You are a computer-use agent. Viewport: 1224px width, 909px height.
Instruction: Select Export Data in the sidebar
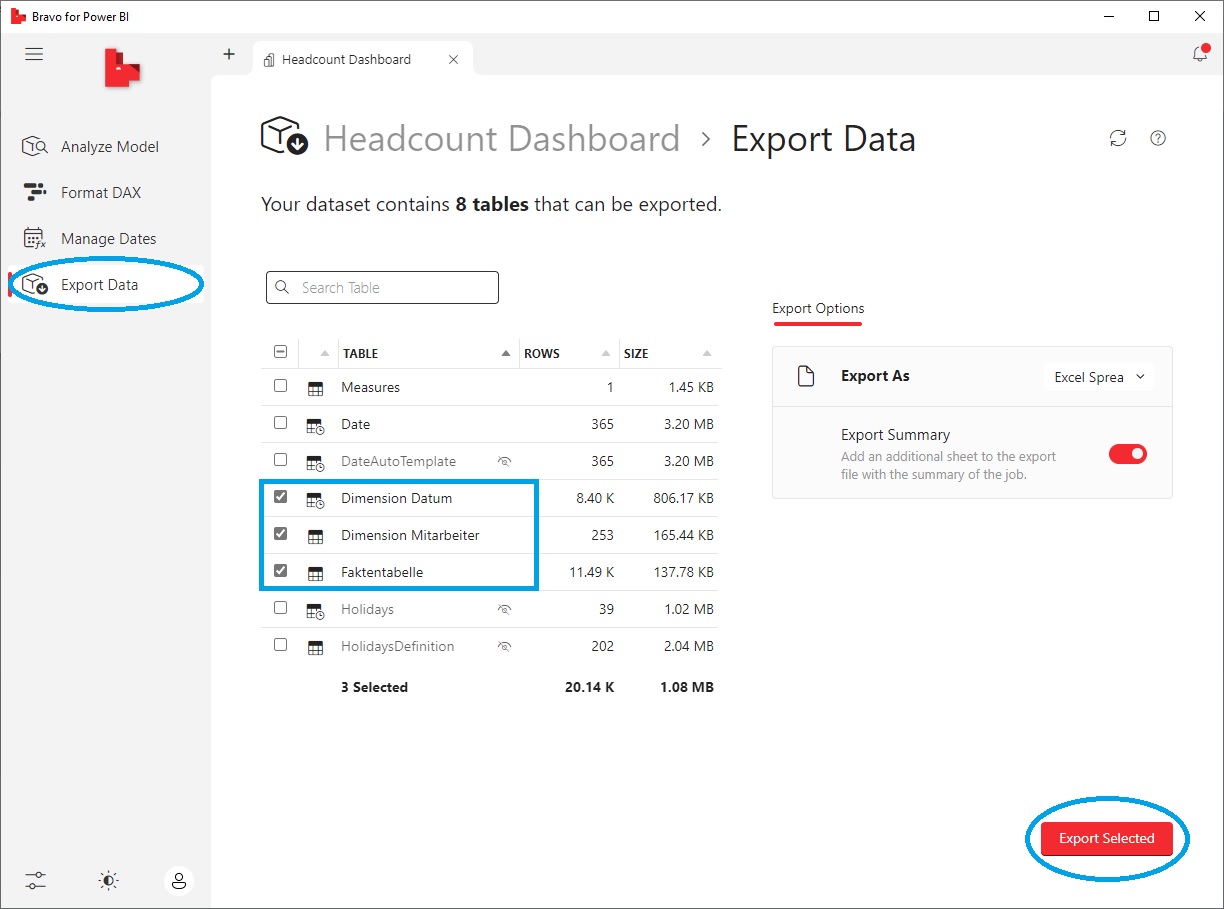point(100,284)
